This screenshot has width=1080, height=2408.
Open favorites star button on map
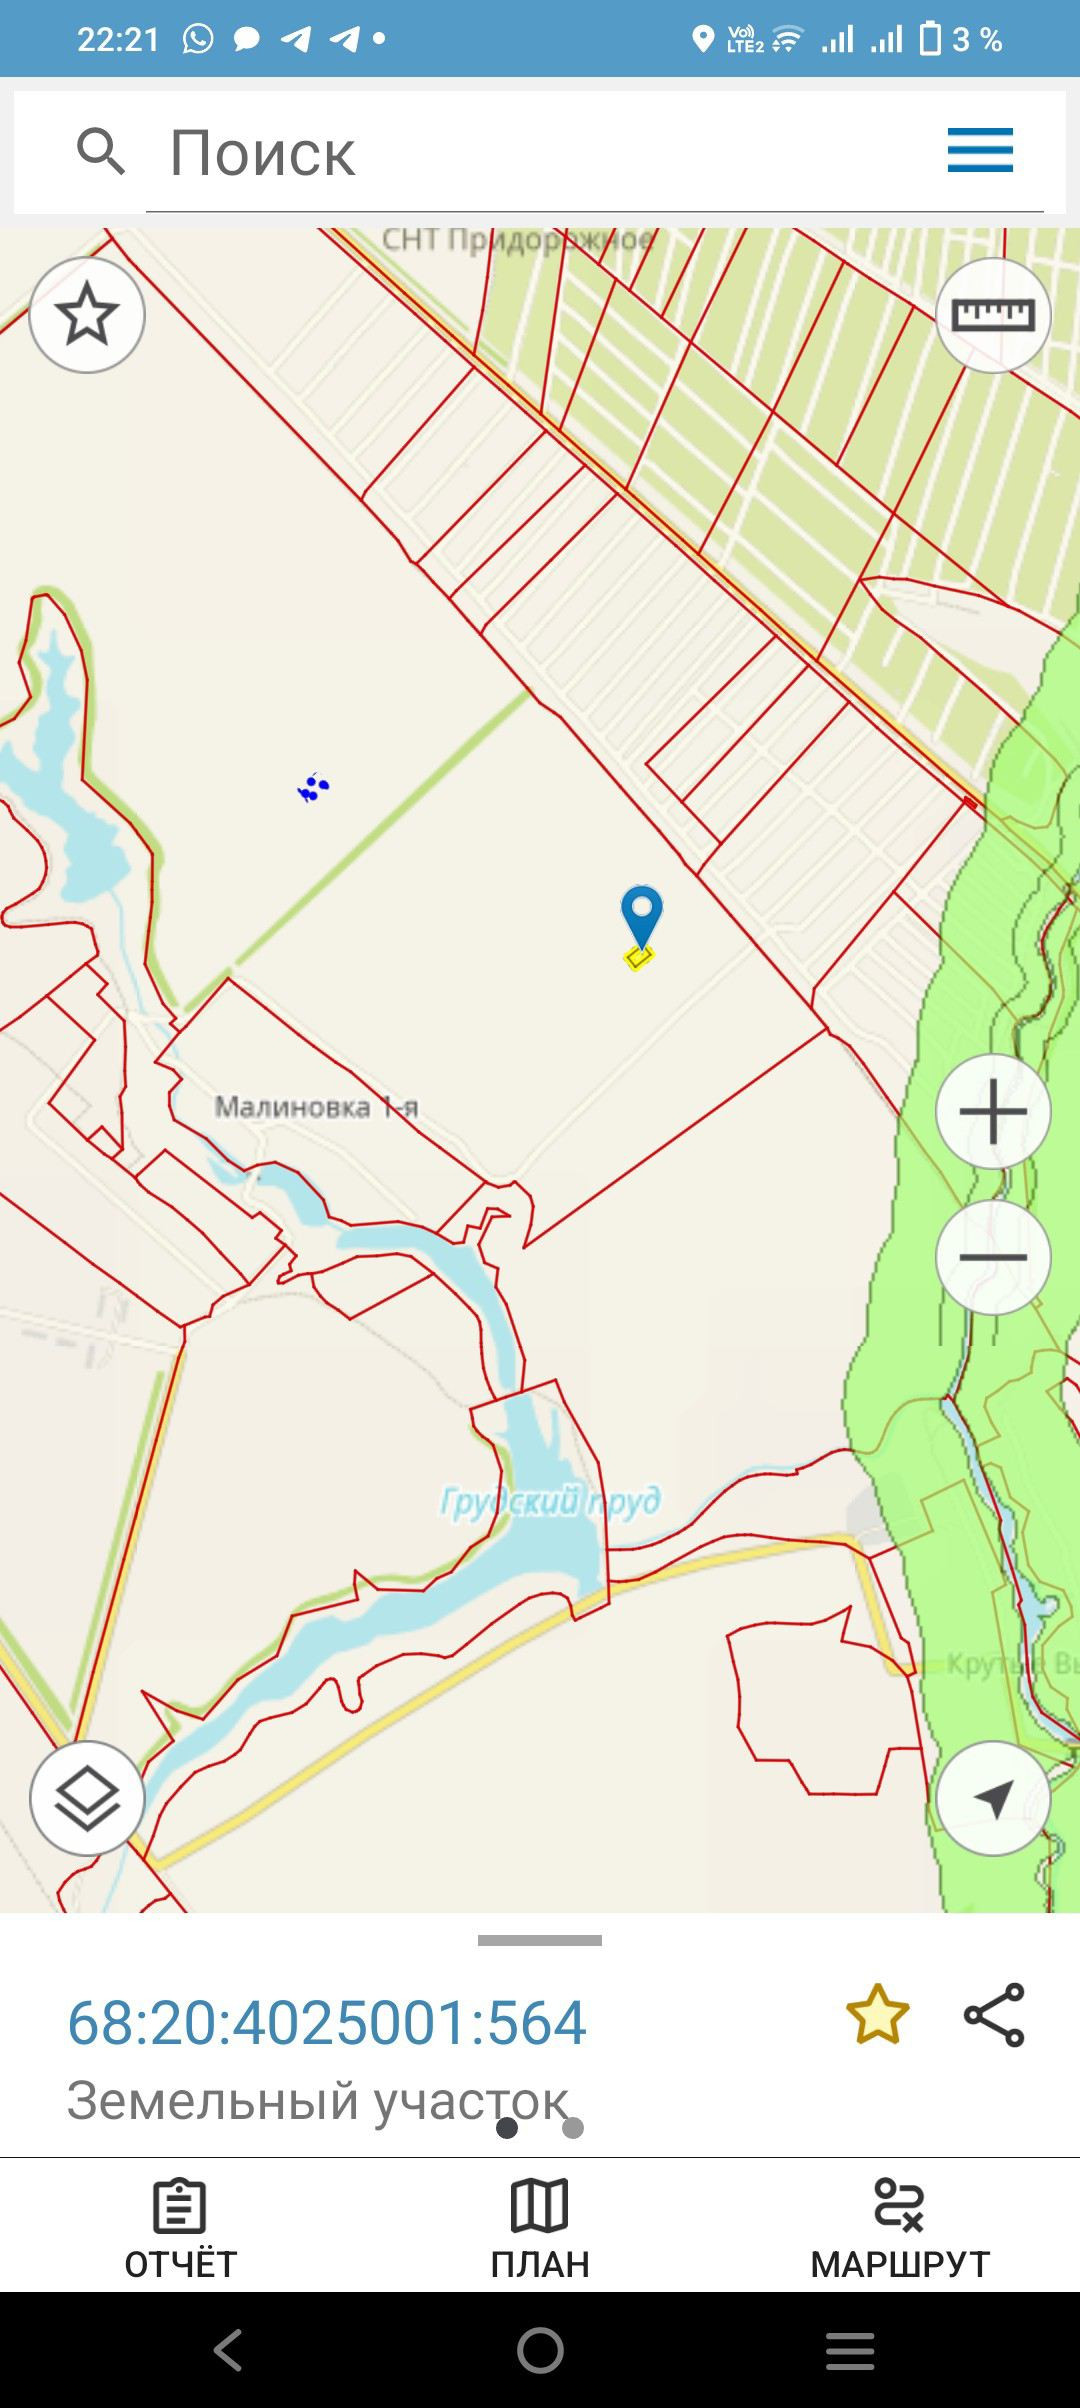click(x=87, y=315)
